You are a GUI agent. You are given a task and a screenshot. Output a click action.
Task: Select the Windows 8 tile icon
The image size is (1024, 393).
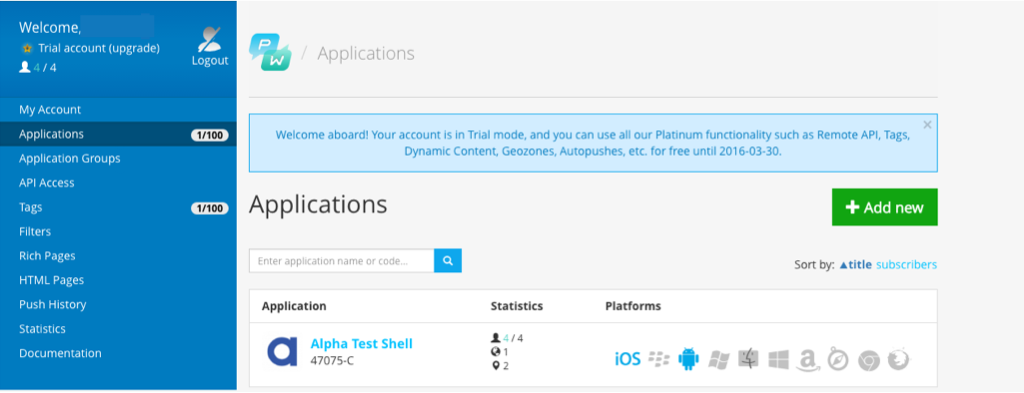pos(778,359)
